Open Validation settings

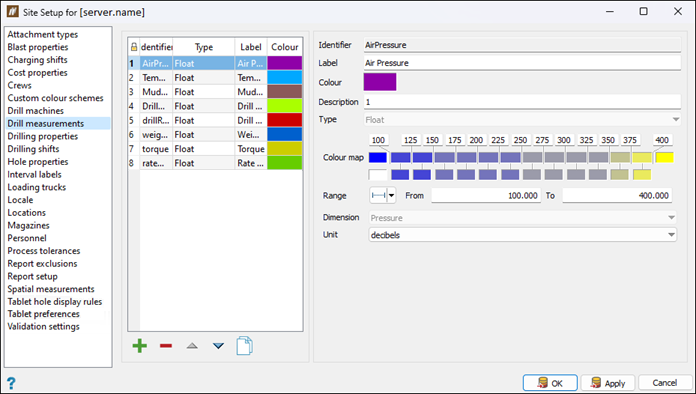pos(44,327)
